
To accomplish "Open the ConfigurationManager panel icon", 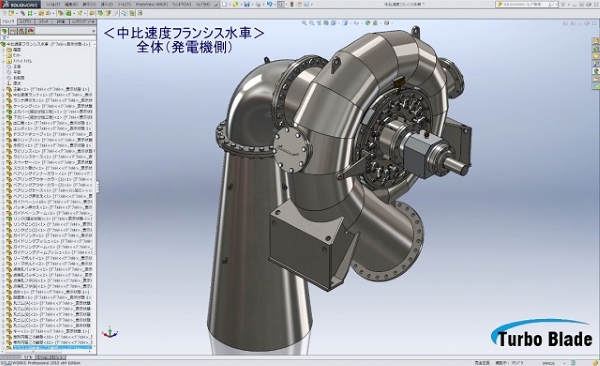I will (22, 31).
